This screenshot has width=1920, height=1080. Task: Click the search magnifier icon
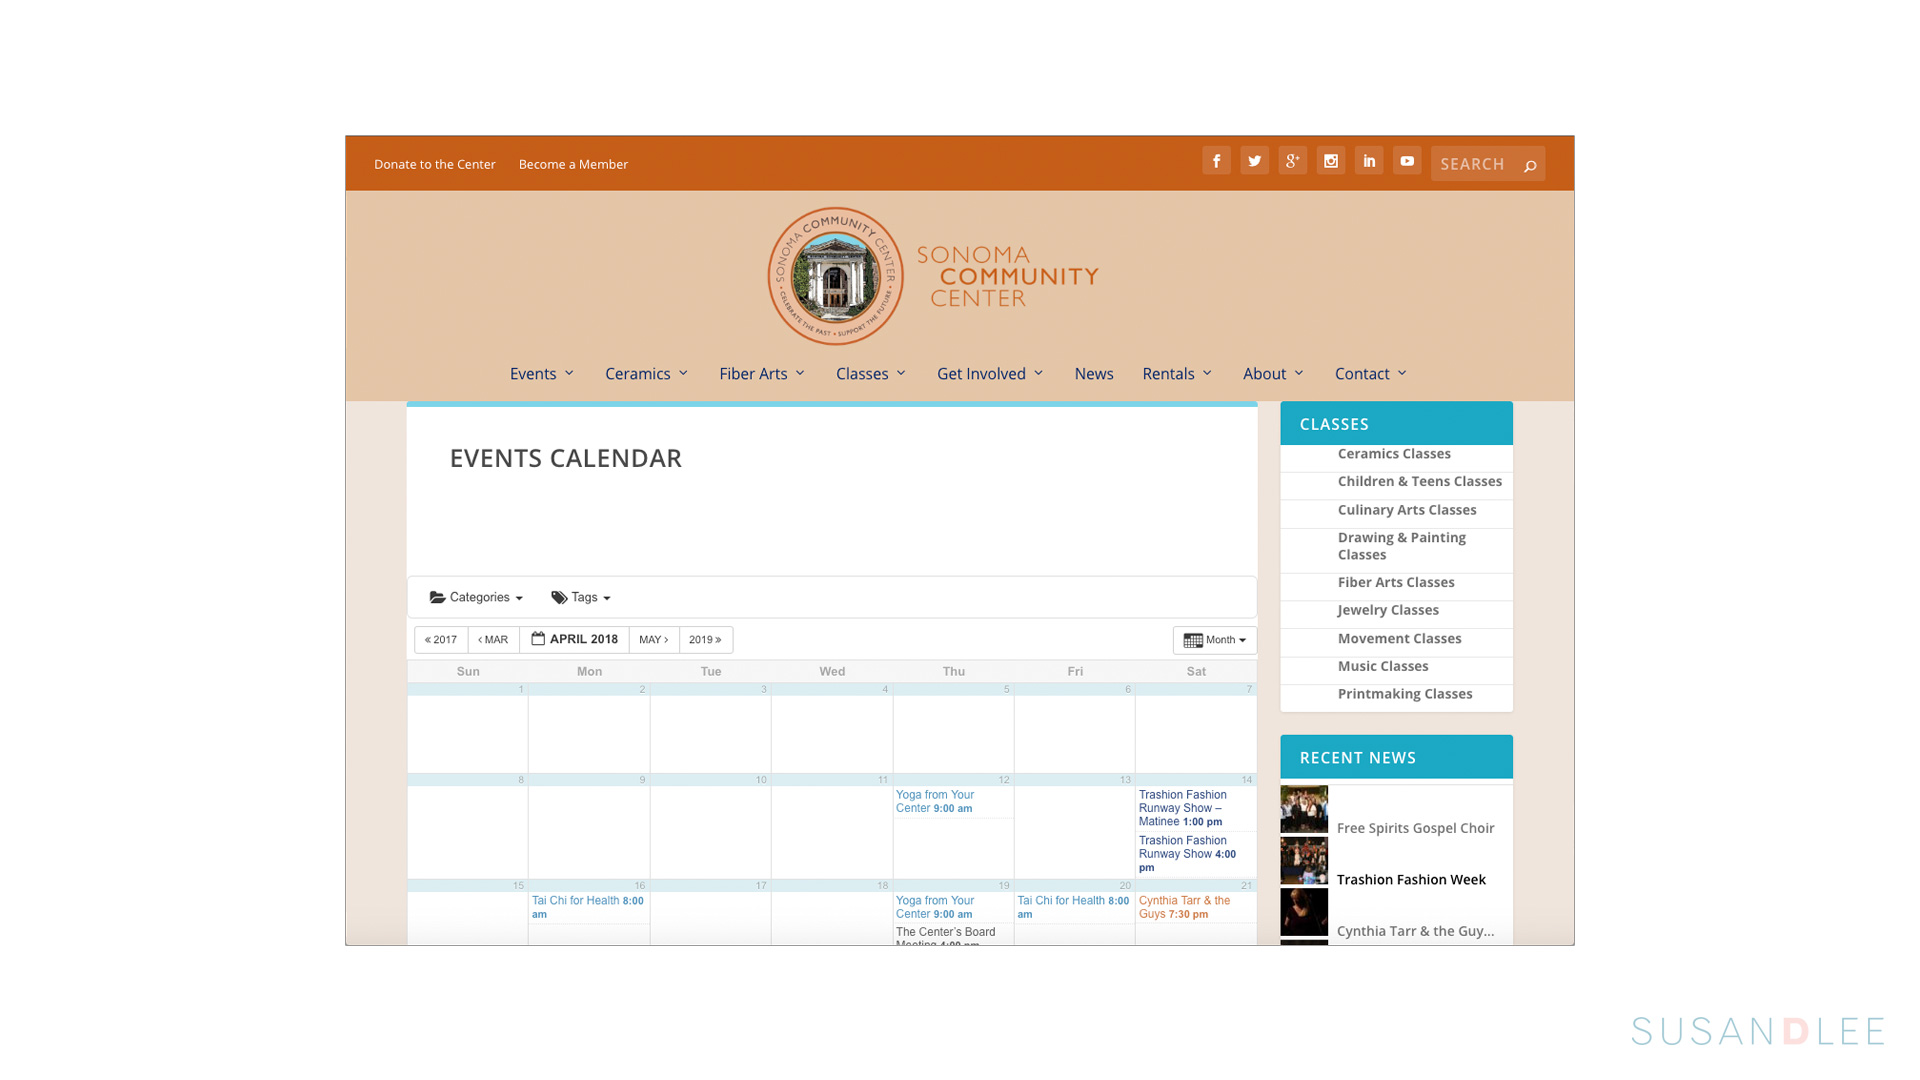(x=1529, y=165)
